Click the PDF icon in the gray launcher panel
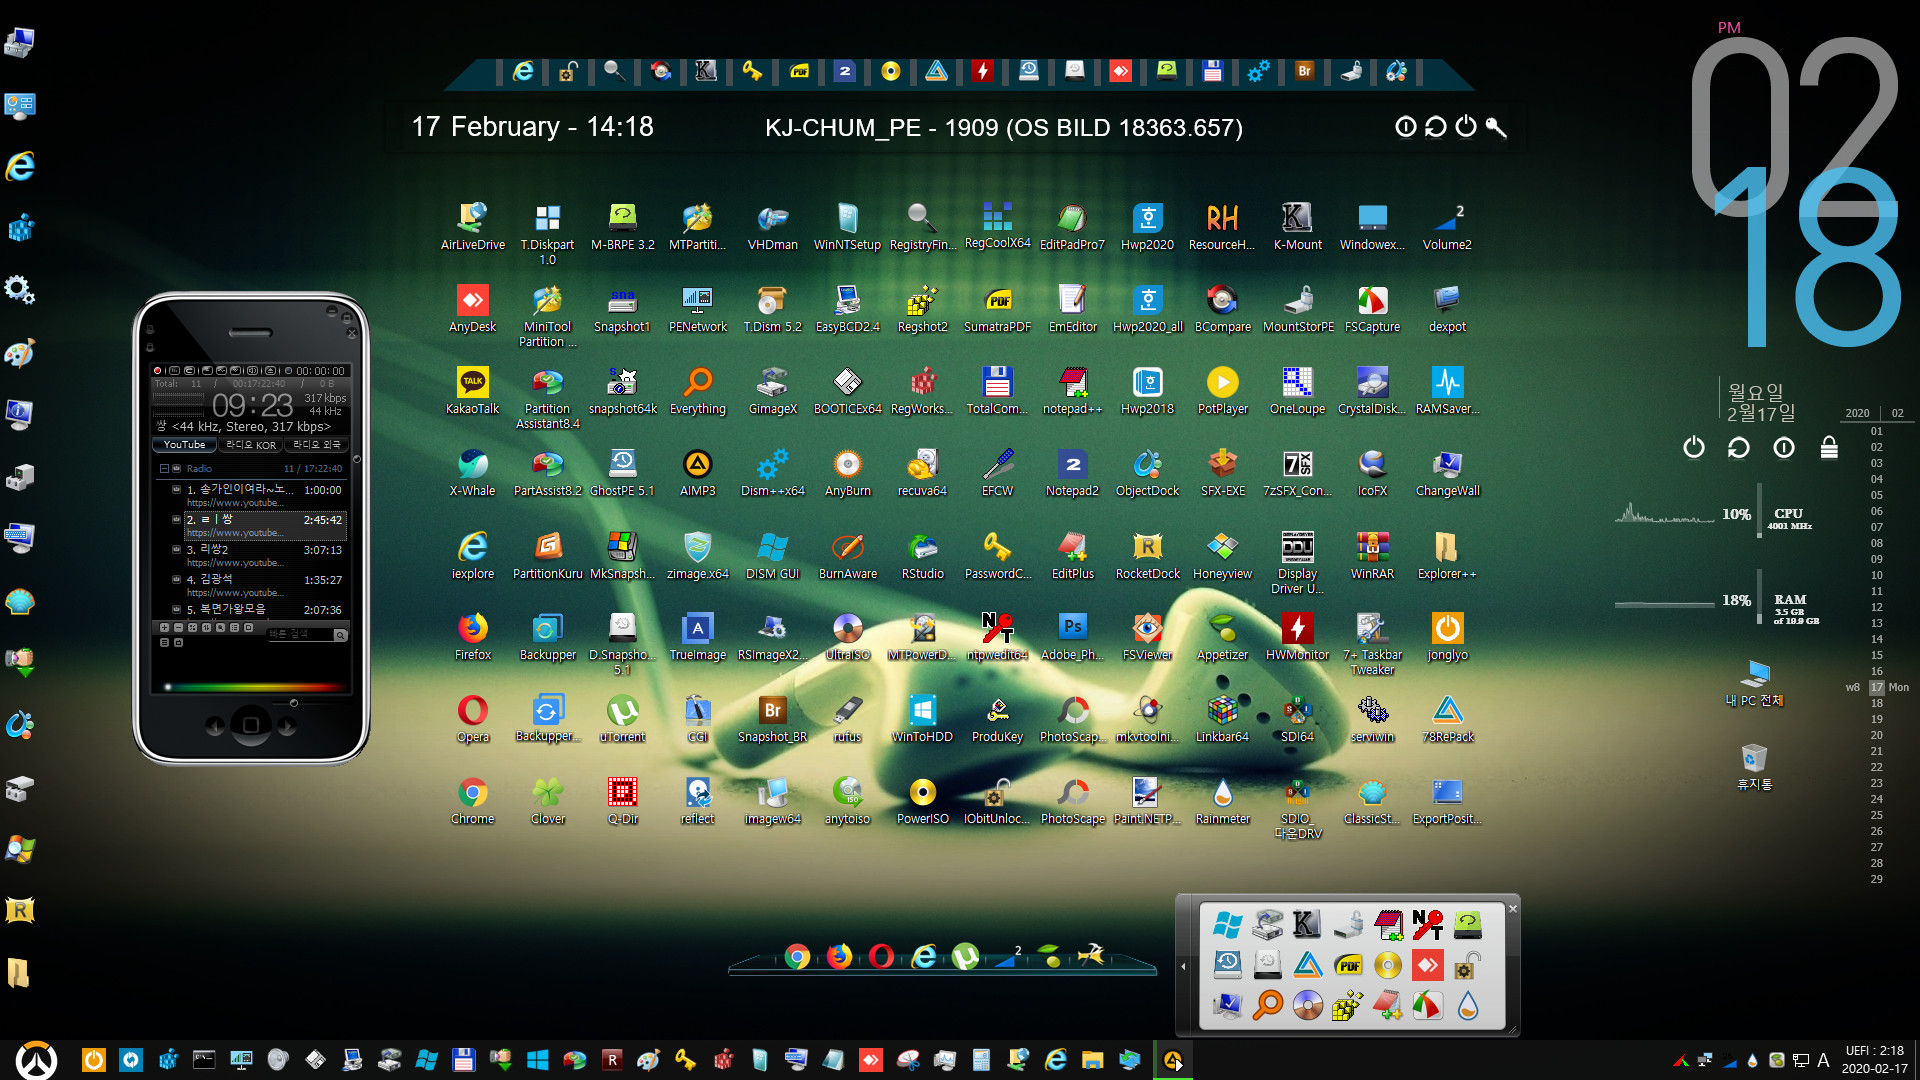1920x1080 pixels. point(1348,965)
